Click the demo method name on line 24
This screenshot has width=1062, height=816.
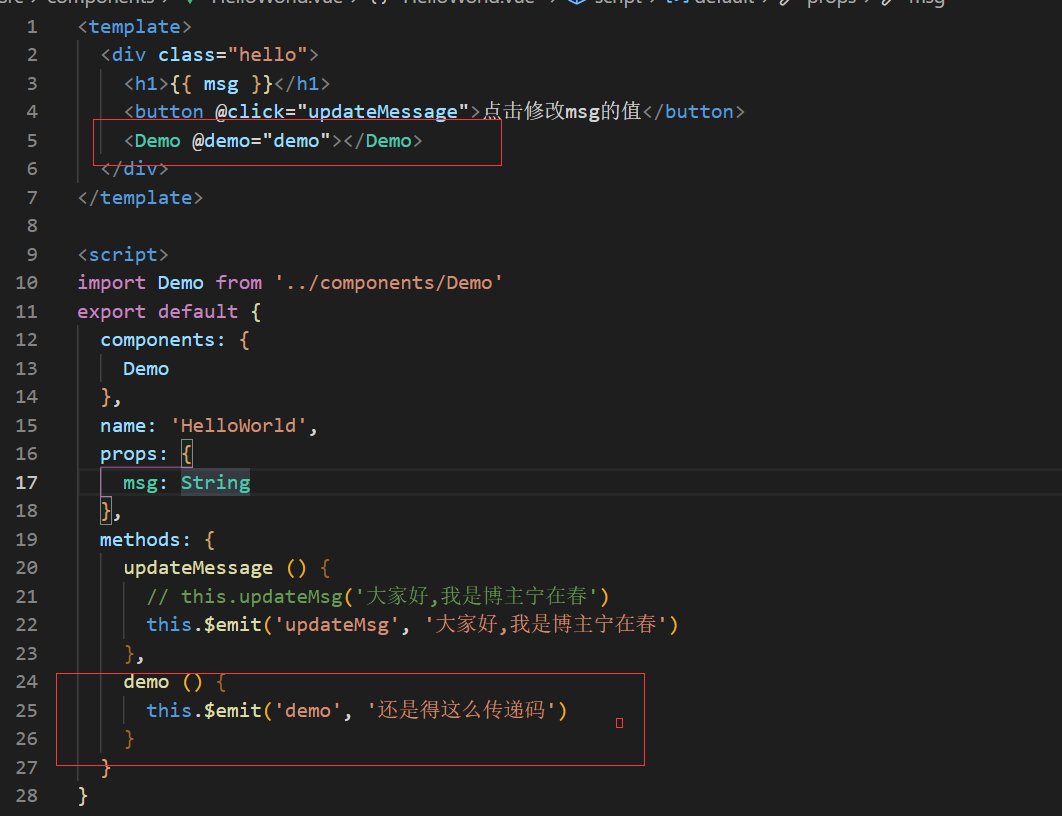(x=146, y=682)
